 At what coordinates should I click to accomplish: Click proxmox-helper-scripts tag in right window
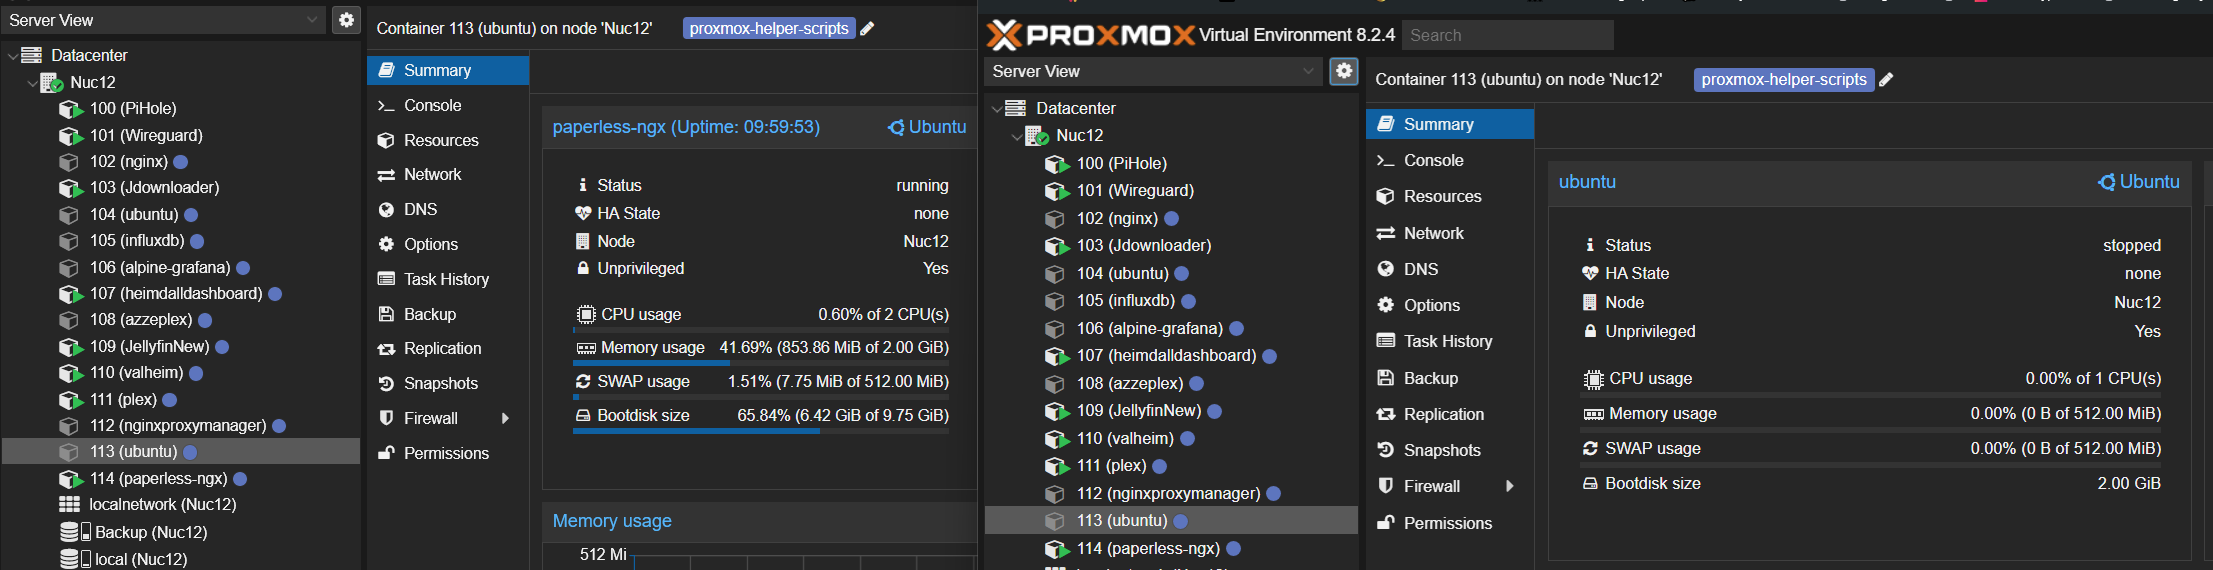point(1784,79)
